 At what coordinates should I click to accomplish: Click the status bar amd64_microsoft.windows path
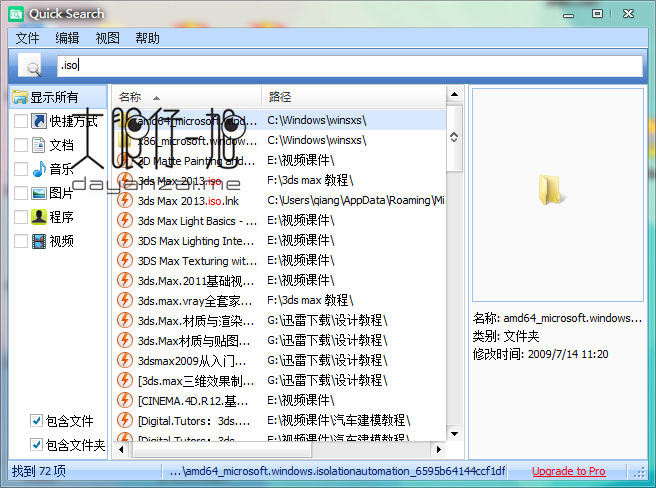click(x=337, y=471)
